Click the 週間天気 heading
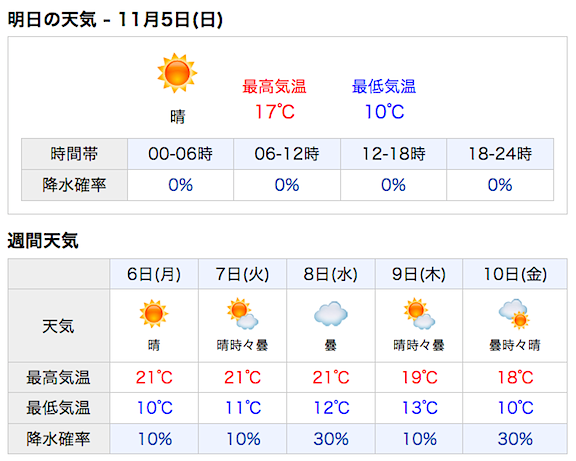This screenshot has width=576, height=461. tap(43, 241)
